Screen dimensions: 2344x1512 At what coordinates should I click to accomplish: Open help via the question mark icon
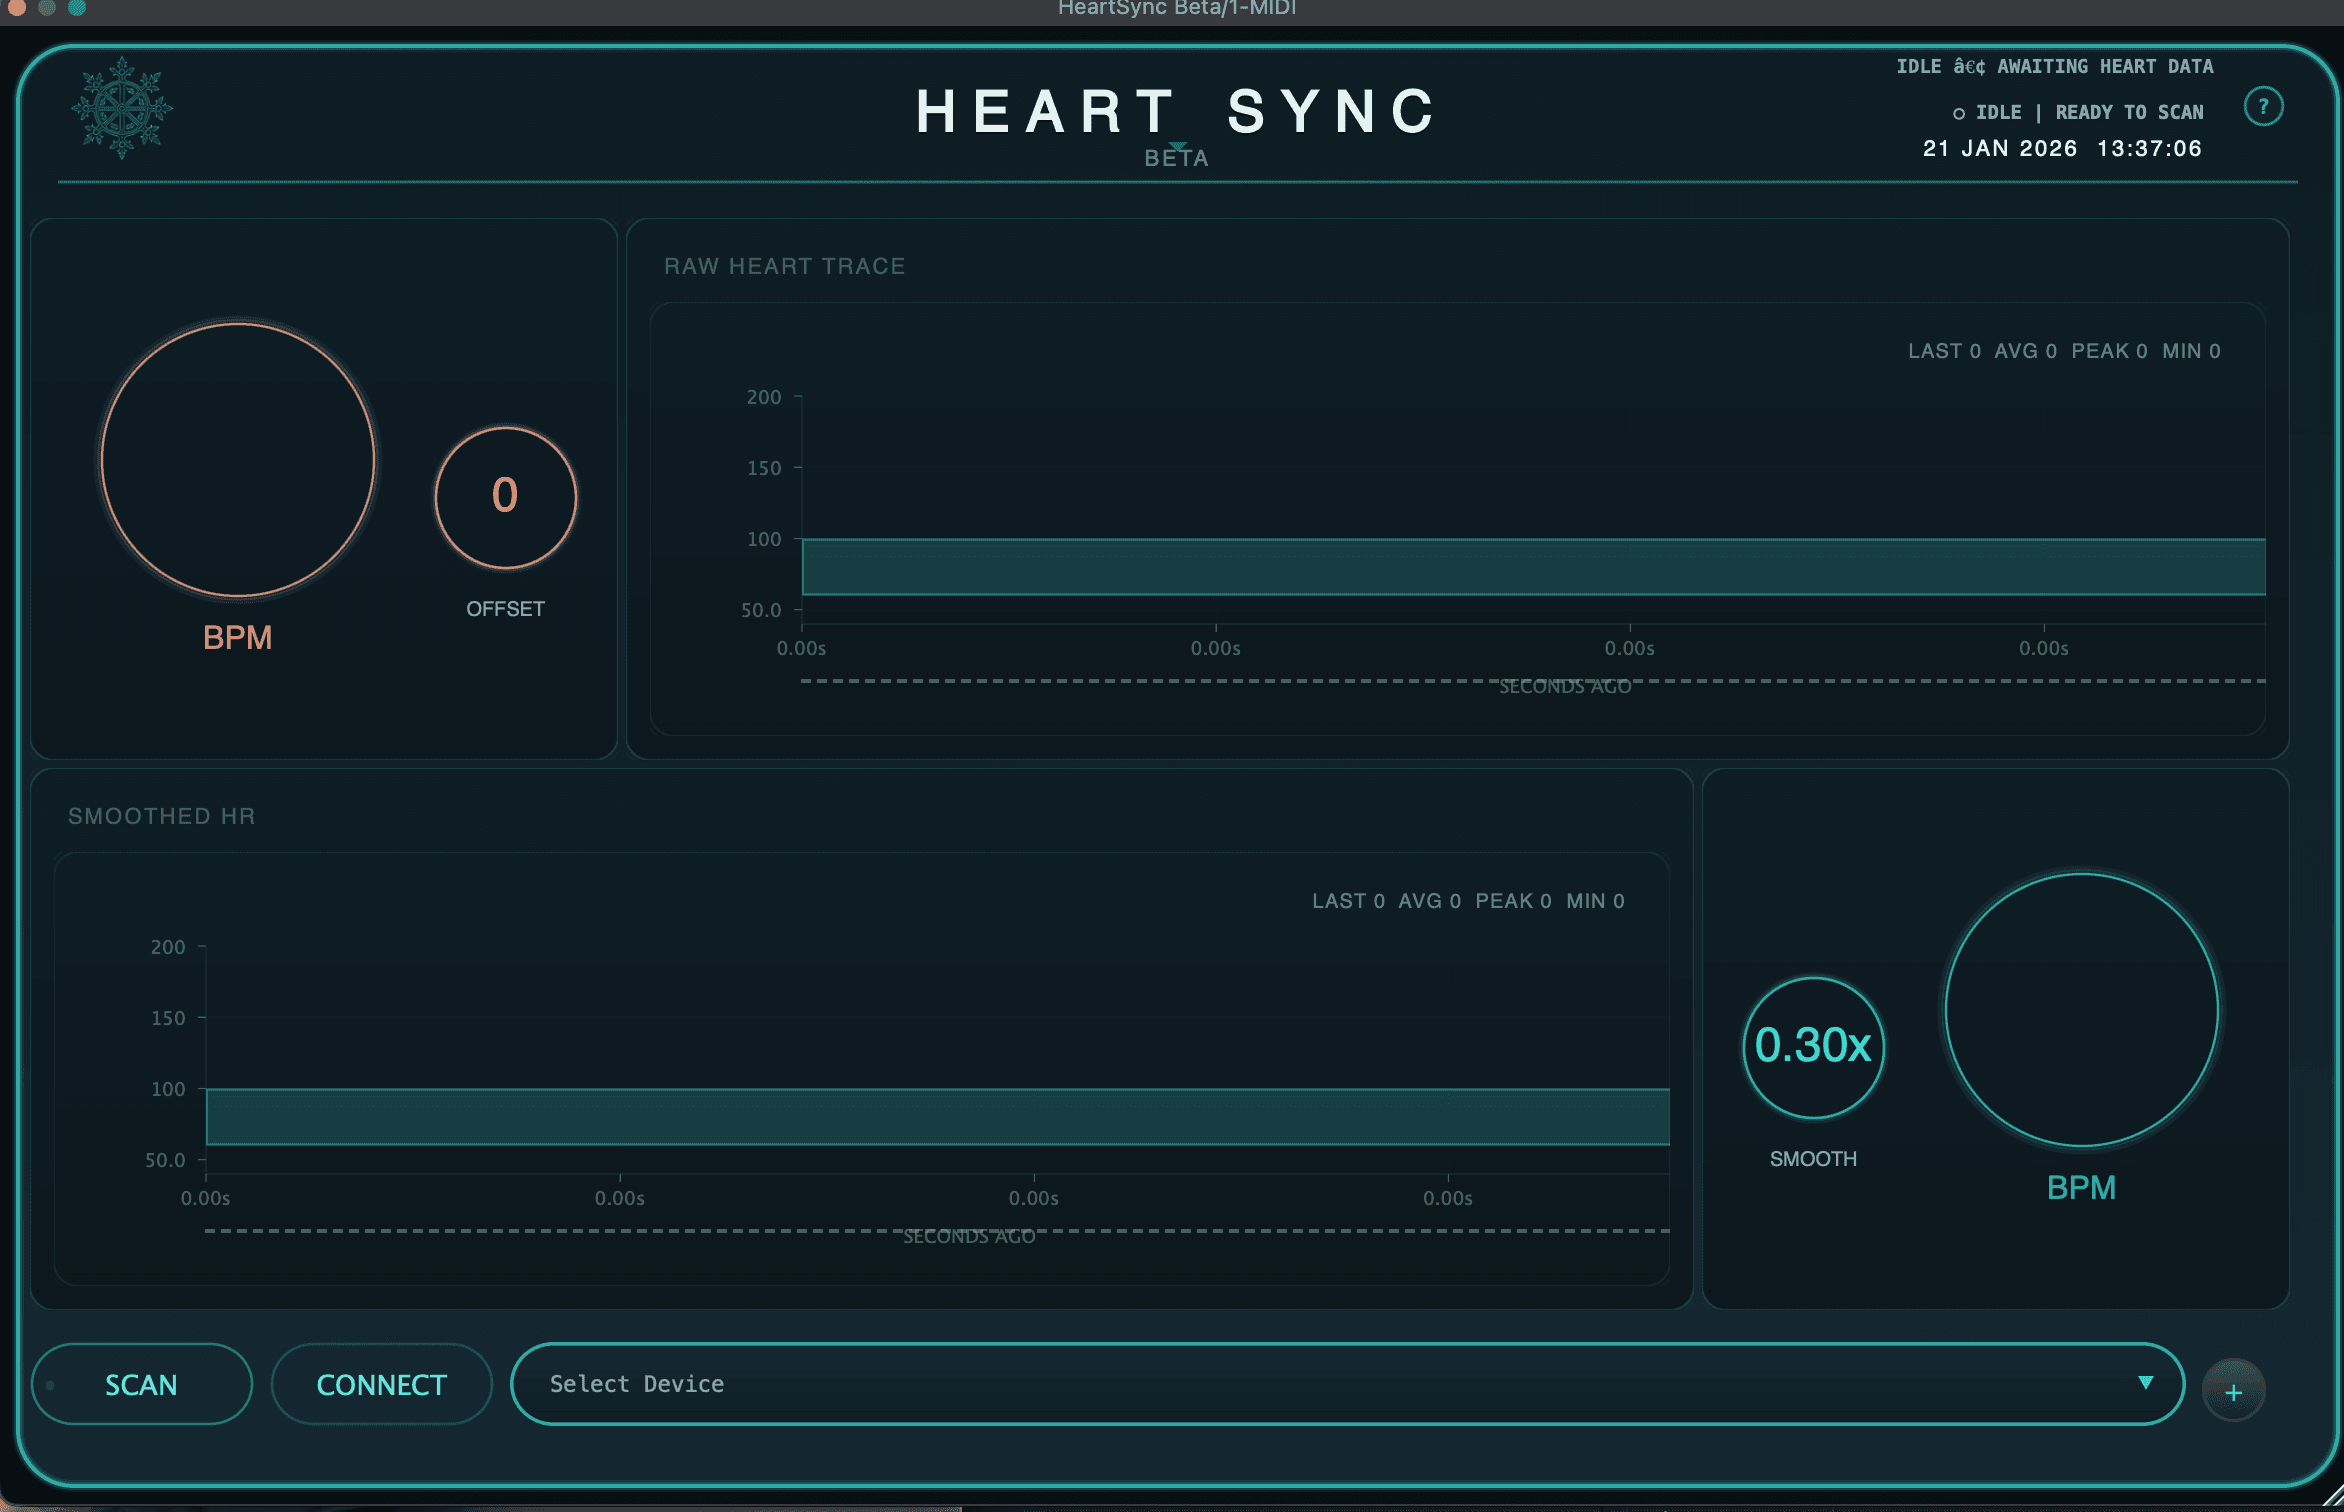2263,106
